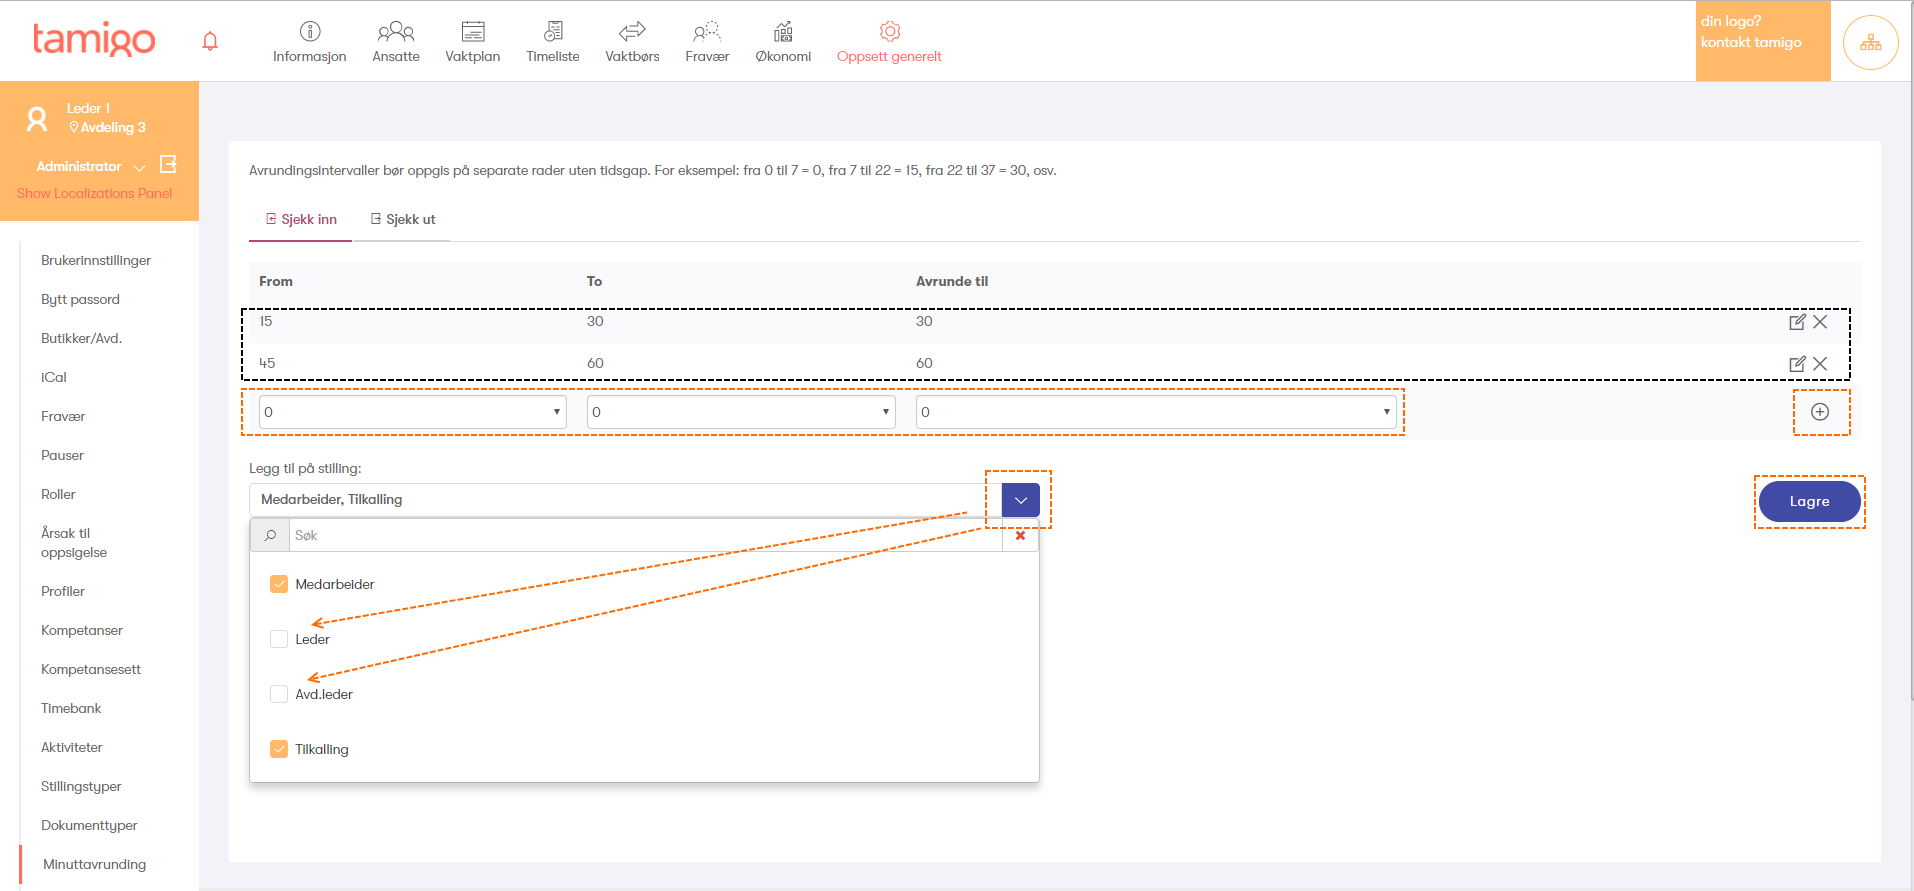Open iCal in sidebar

54,377
